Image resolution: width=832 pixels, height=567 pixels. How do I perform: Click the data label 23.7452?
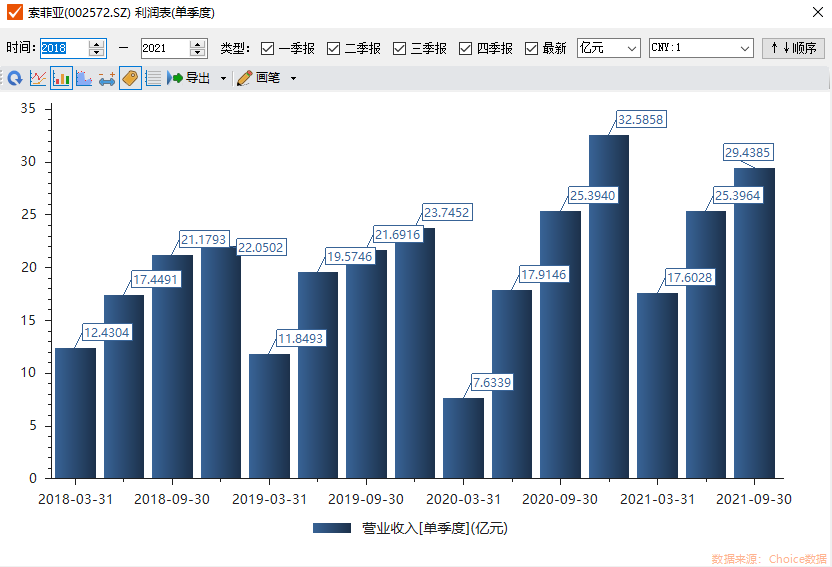tap(447, 213)
